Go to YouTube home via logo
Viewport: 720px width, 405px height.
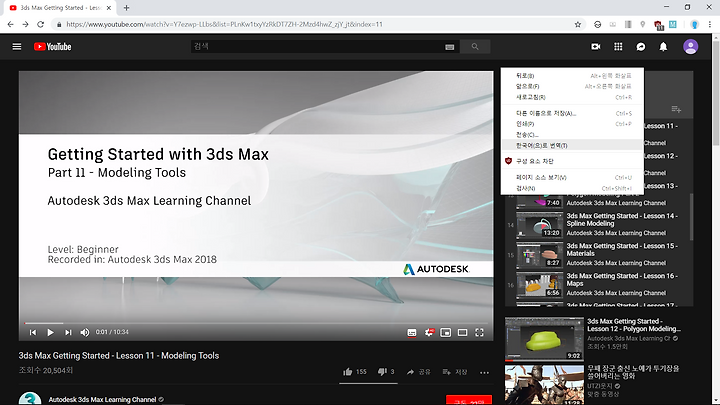tap(52, 46)
